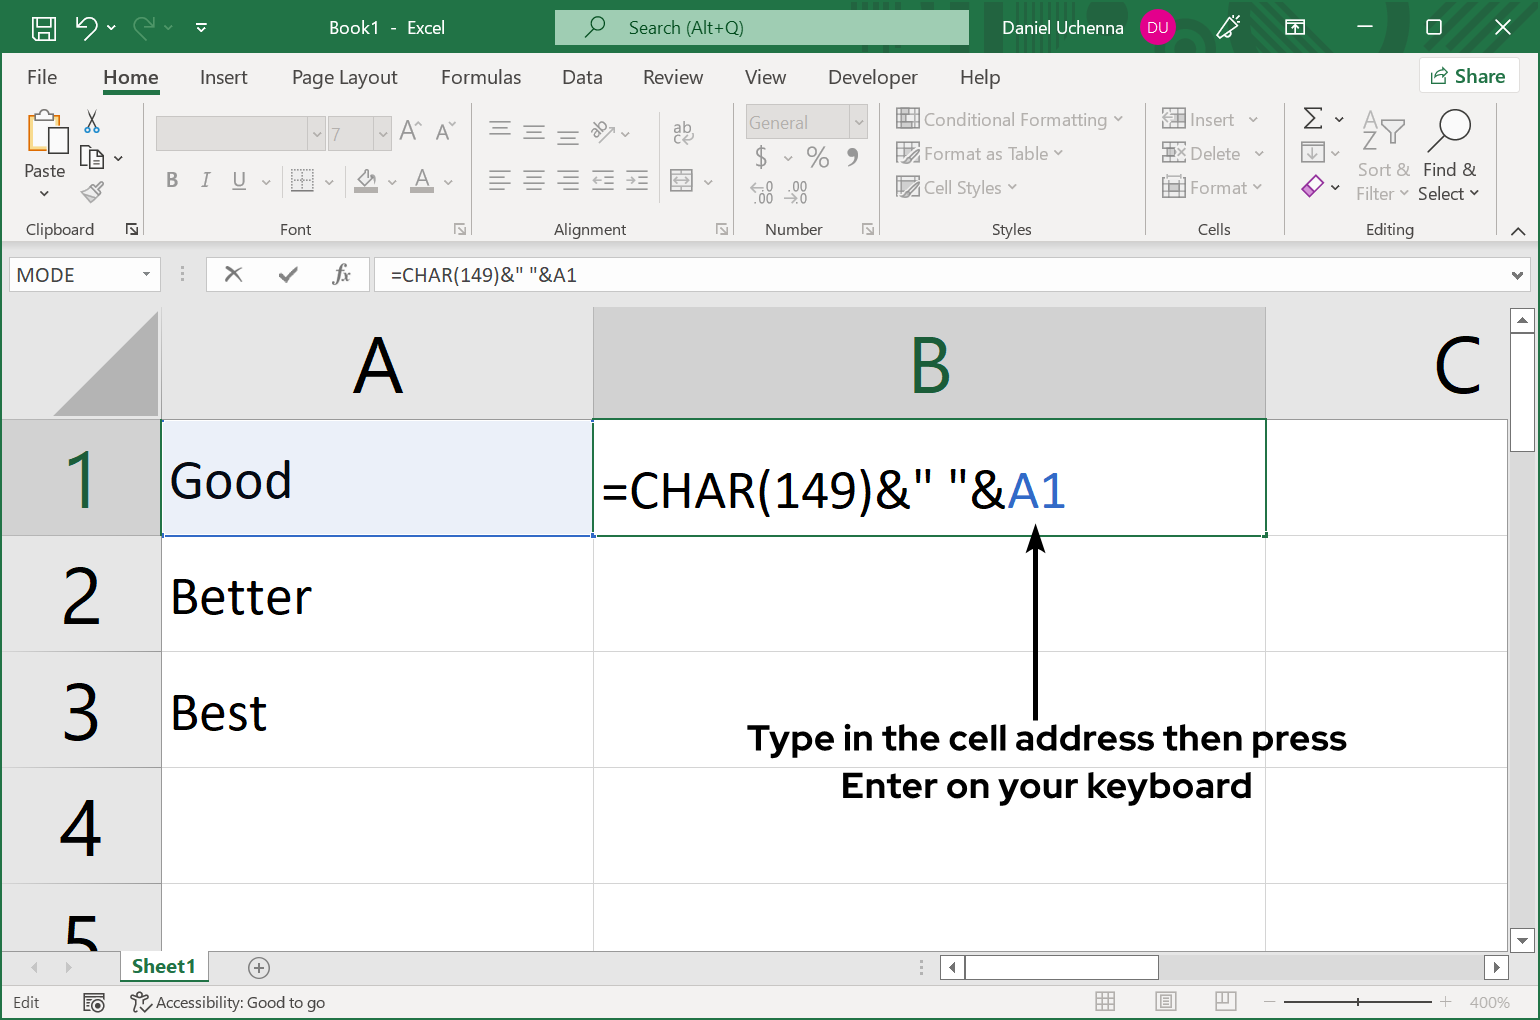Switch to Page Break Preview view
This screenshot has width=1540, height=1020.
1225,1002
